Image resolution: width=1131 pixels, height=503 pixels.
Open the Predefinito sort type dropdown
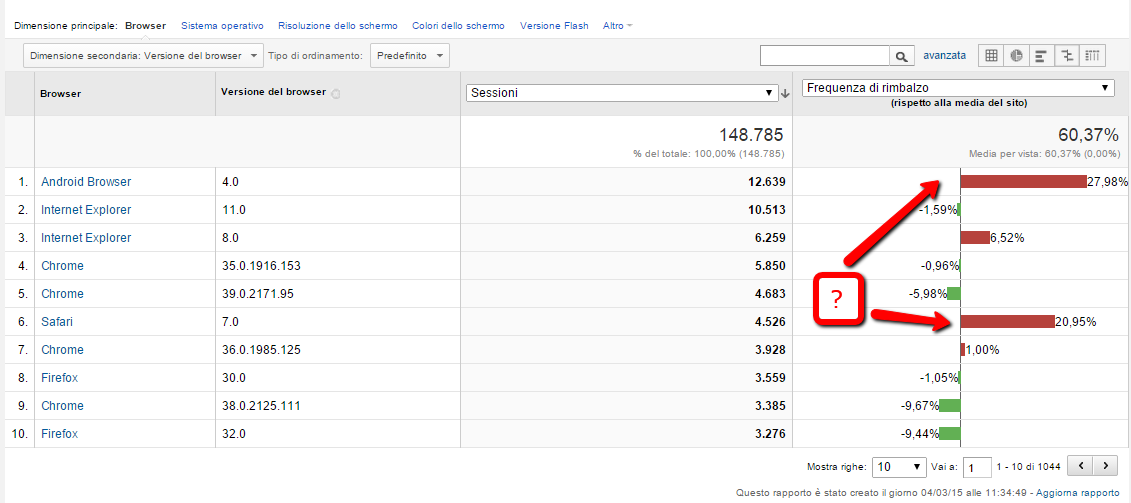pos(409,56)
